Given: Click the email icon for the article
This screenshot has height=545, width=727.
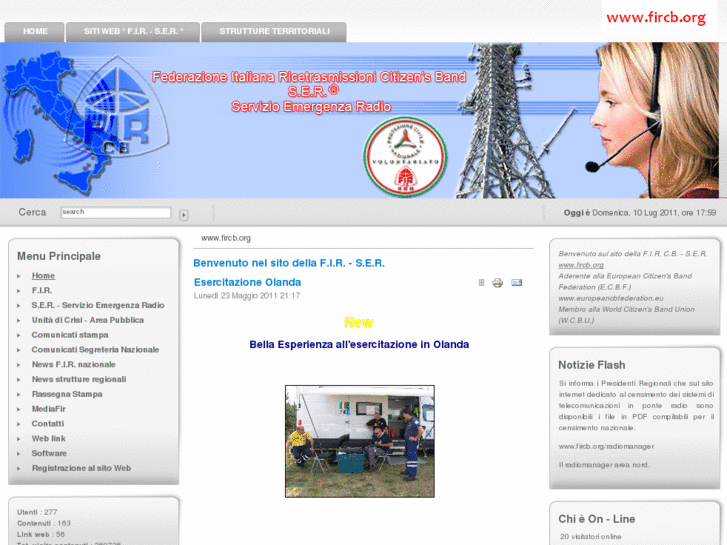Looking at the screenshot, I should (517, 282).
